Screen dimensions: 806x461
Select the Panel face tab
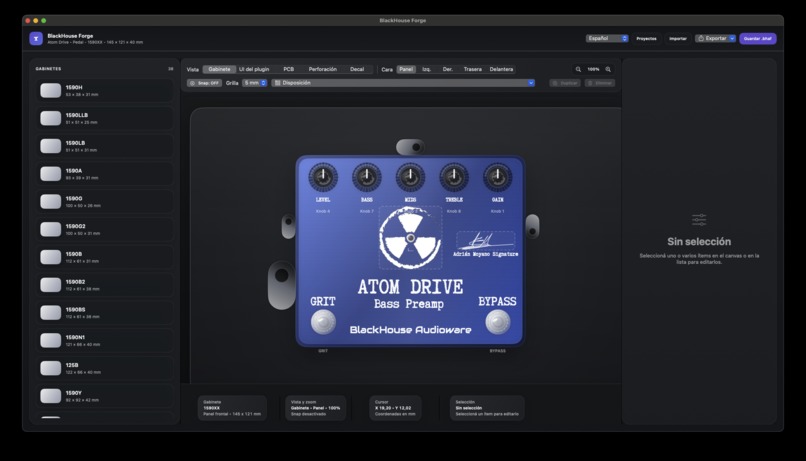click(406, 69)
